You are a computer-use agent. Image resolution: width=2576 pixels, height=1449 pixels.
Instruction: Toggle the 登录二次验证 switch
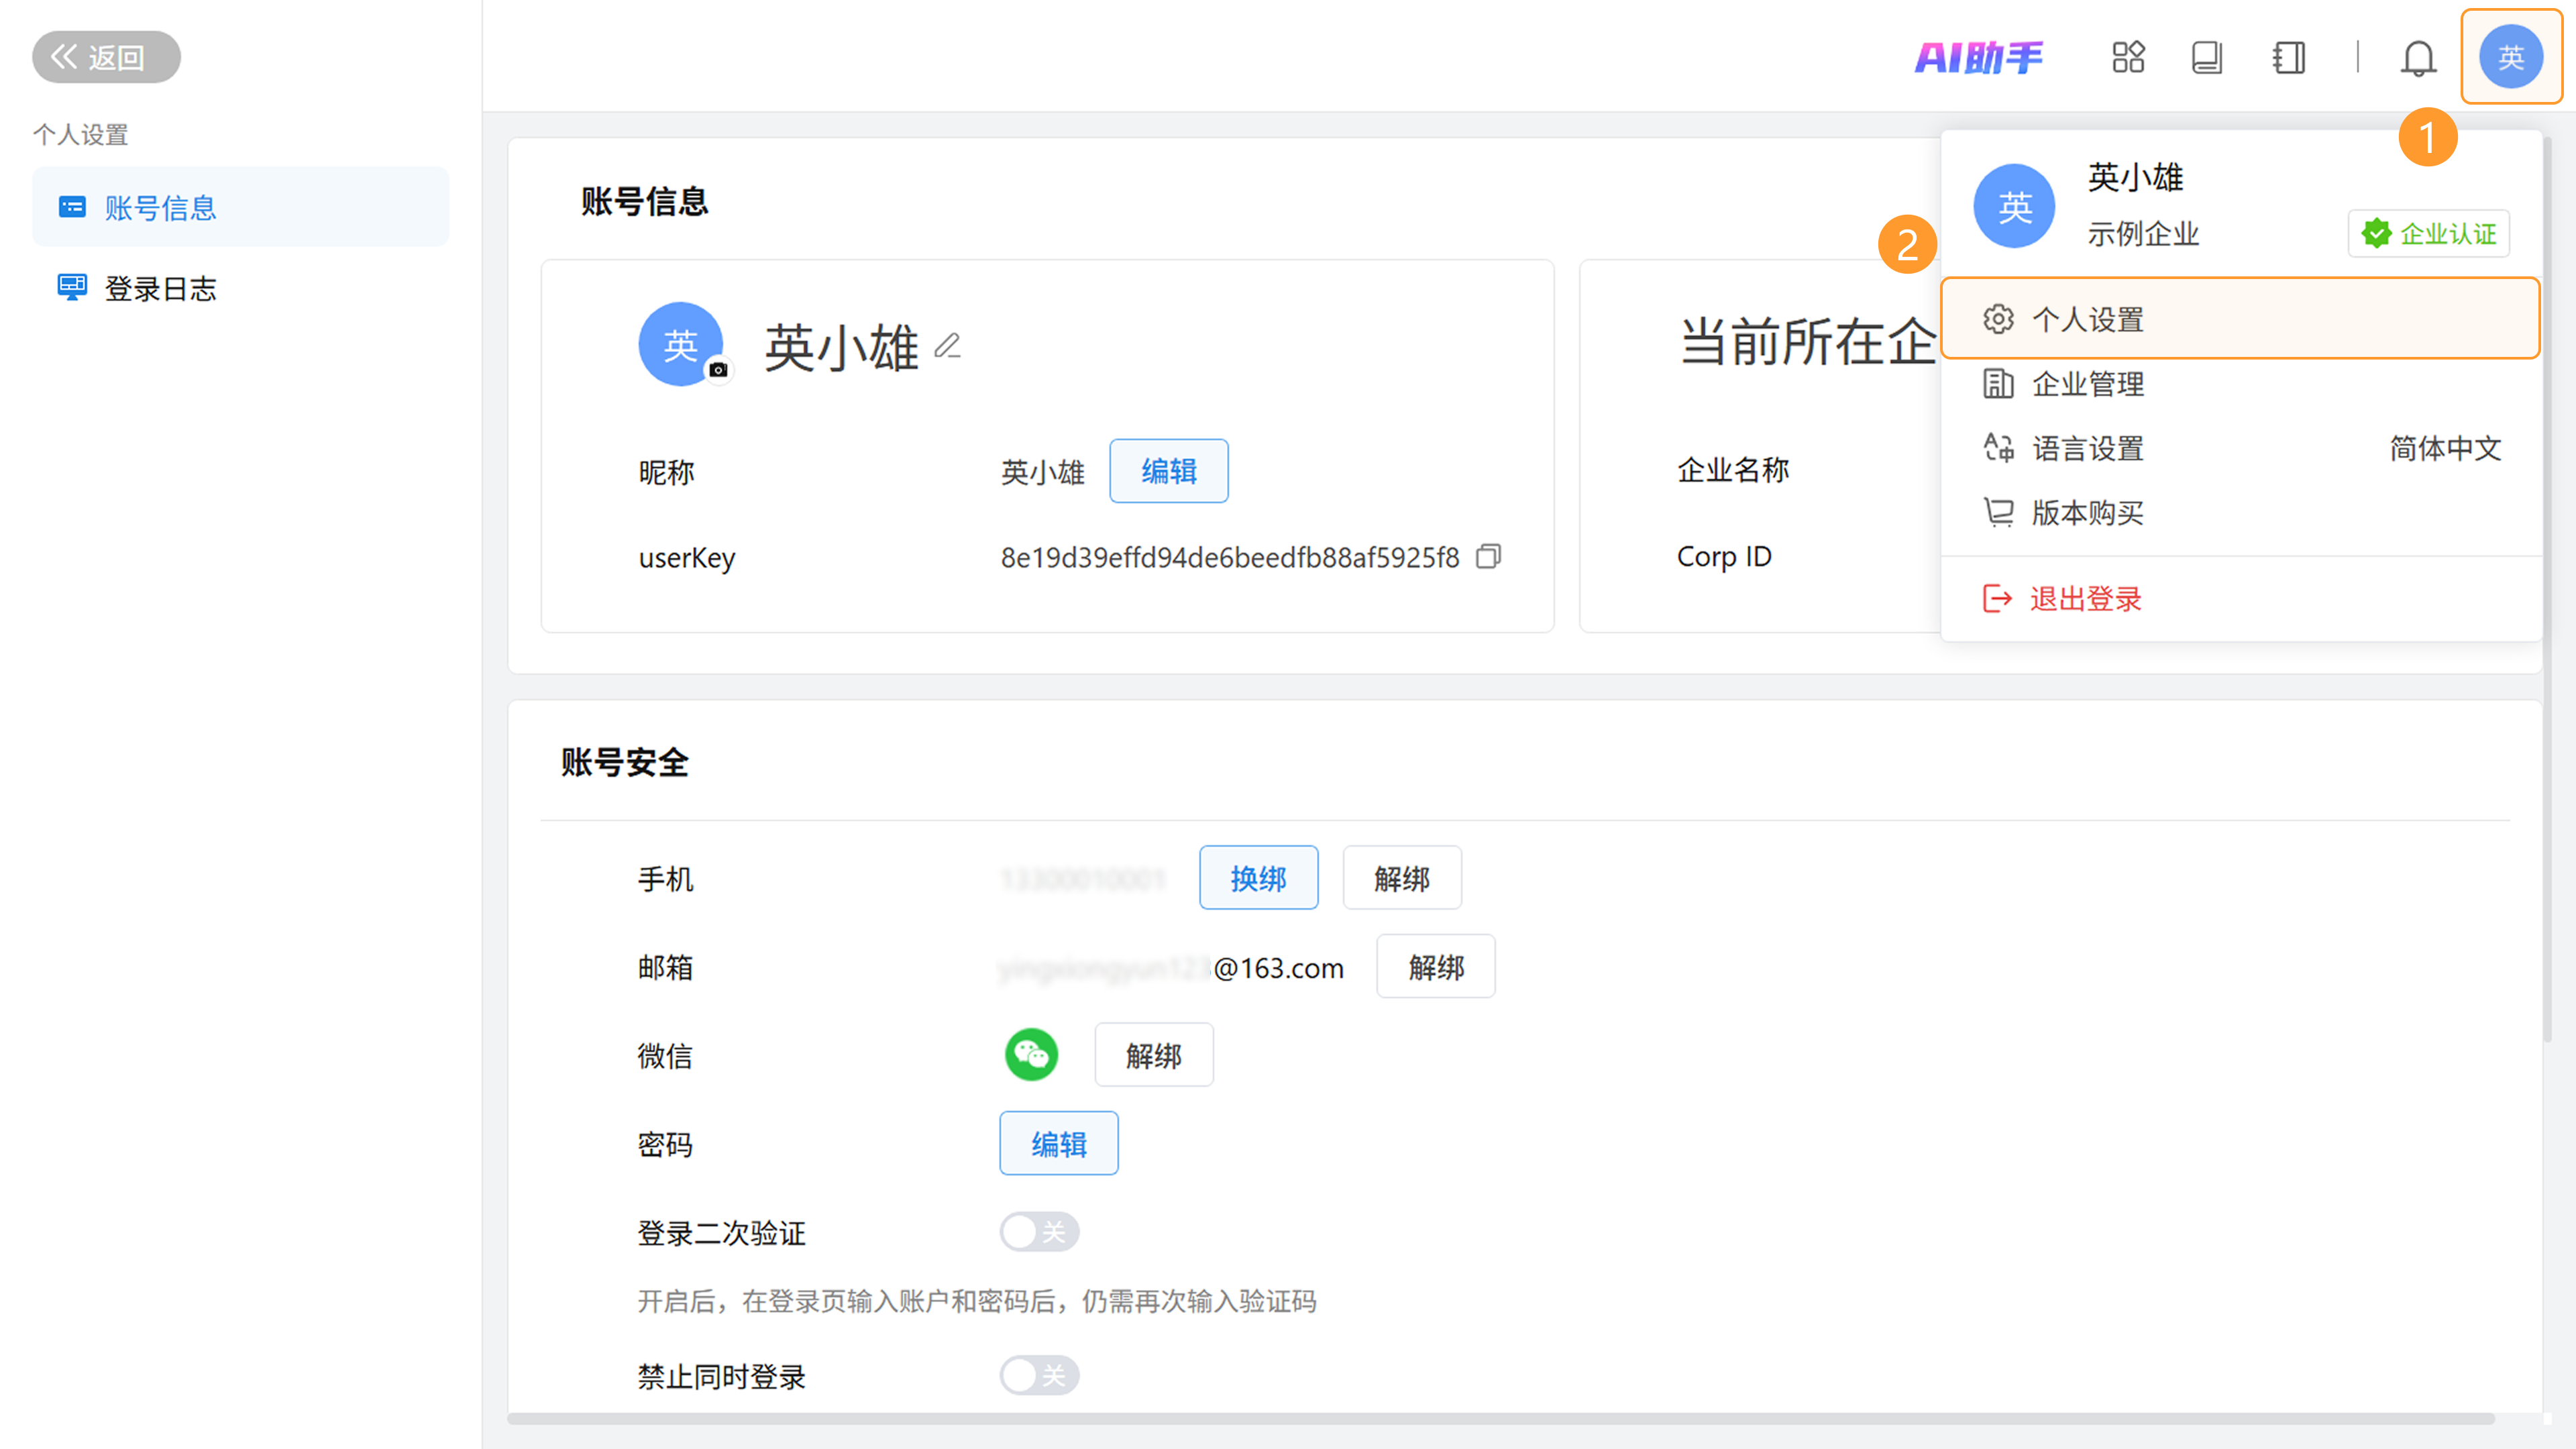[x=1039, y=1232]
